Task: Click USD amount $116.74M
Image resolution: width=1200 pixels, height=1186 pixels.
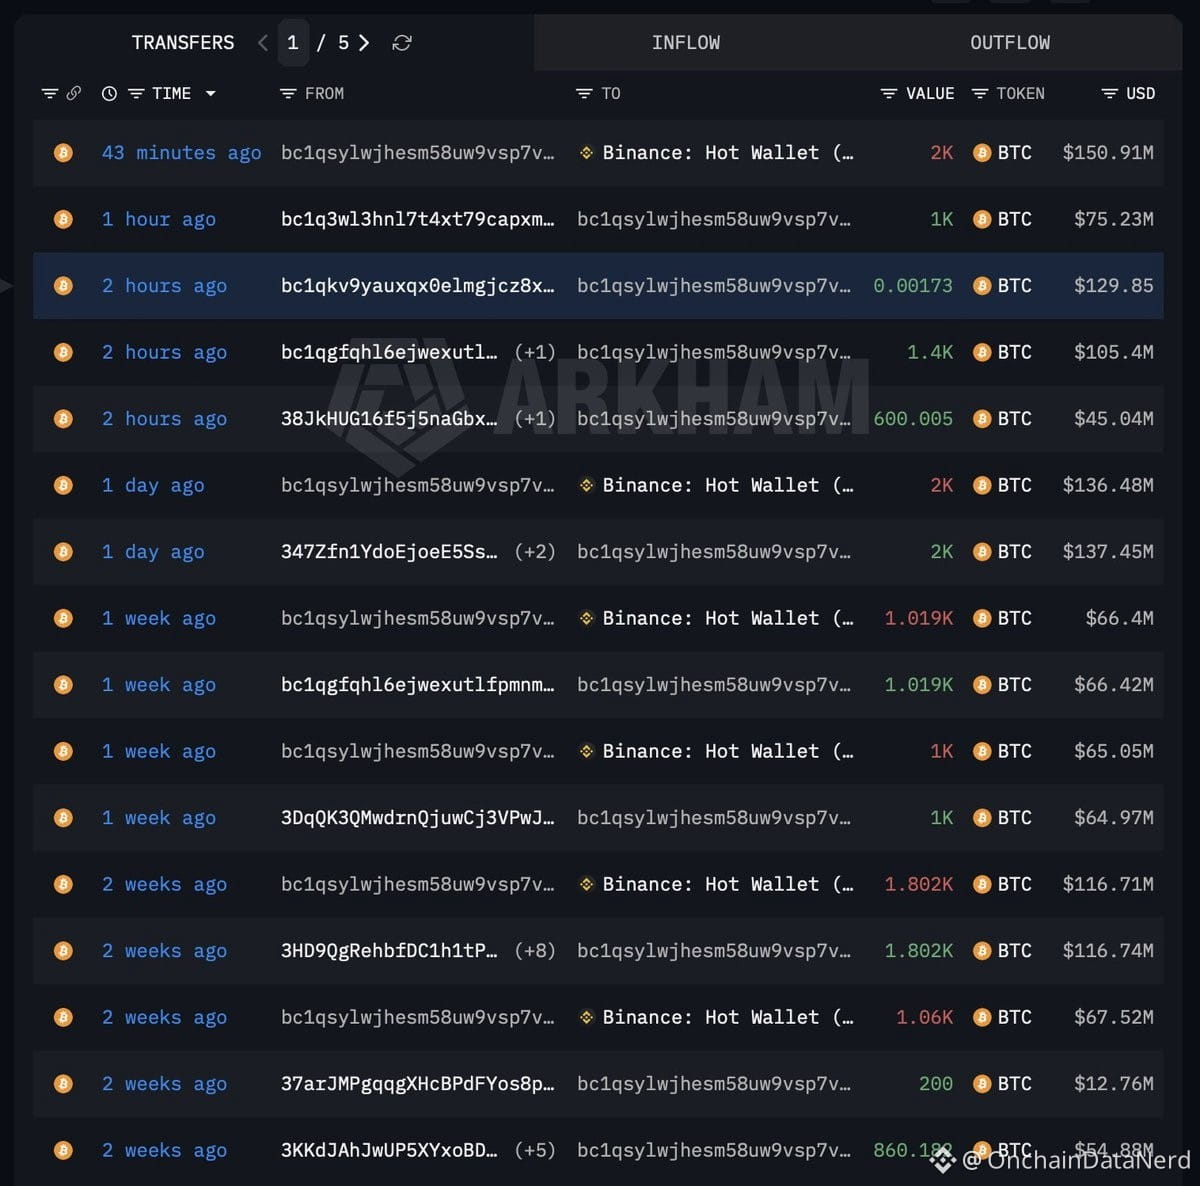Action: 1108,951
